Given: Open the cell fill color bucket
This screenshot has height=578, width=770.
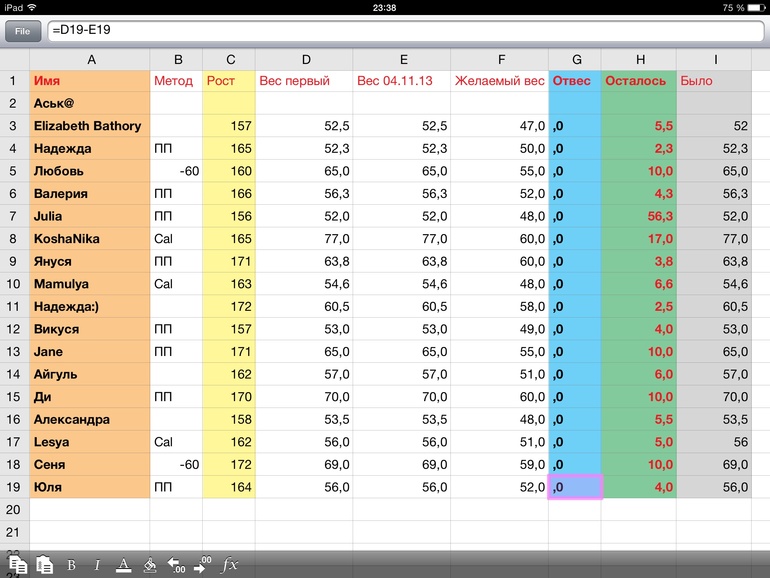Looking at the screenshot, I should 150,565.
